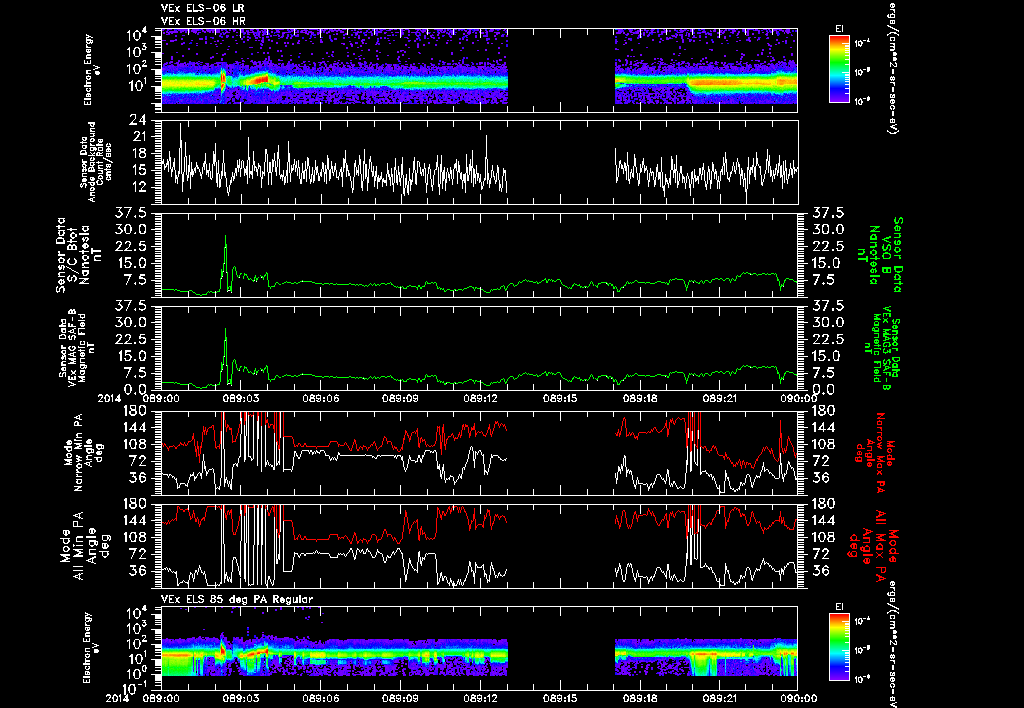Click the 'VEx ELS-06 HR' title text
This screenshot has height=708, width=1024.
[x=203, y=22]
